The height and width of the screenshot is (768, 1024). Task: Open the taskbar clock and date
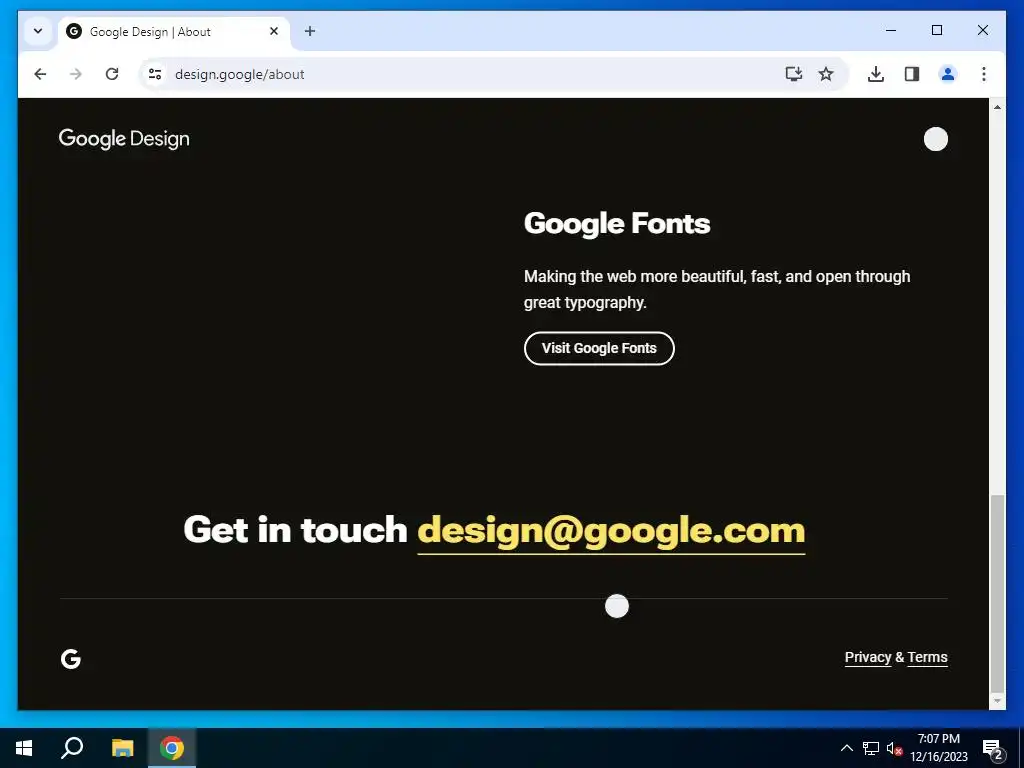coord(938,748)
